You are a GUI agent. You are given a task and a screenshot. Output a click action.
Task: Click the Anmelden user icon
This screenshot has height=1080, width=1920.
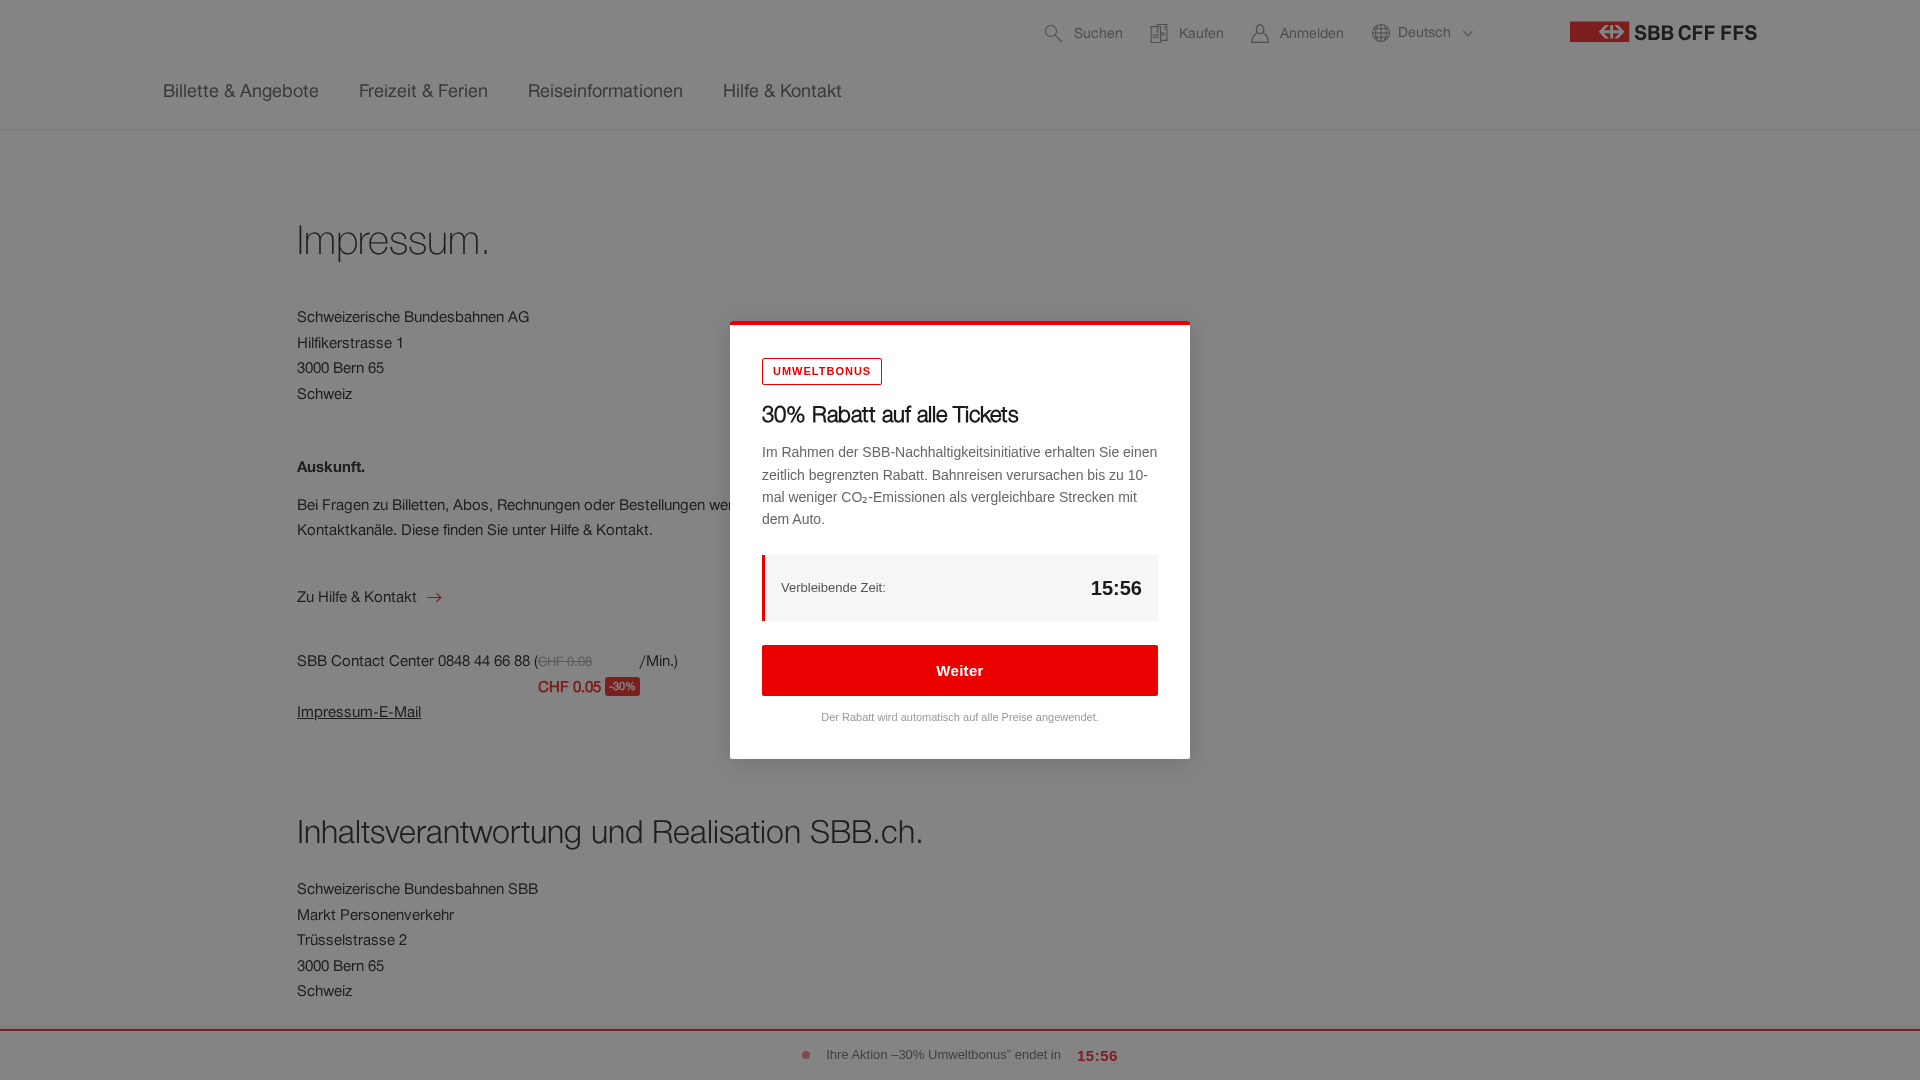coord(1260,34)
